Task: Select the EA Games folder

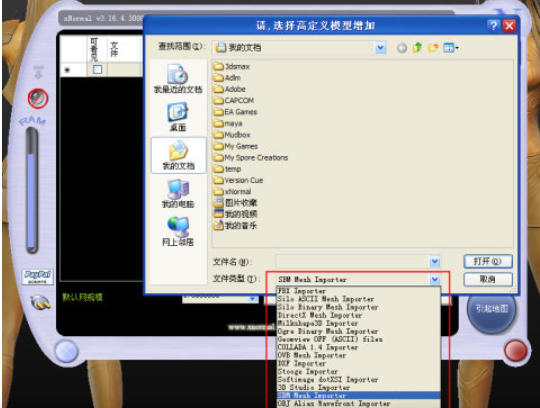Action: (235, 112)
